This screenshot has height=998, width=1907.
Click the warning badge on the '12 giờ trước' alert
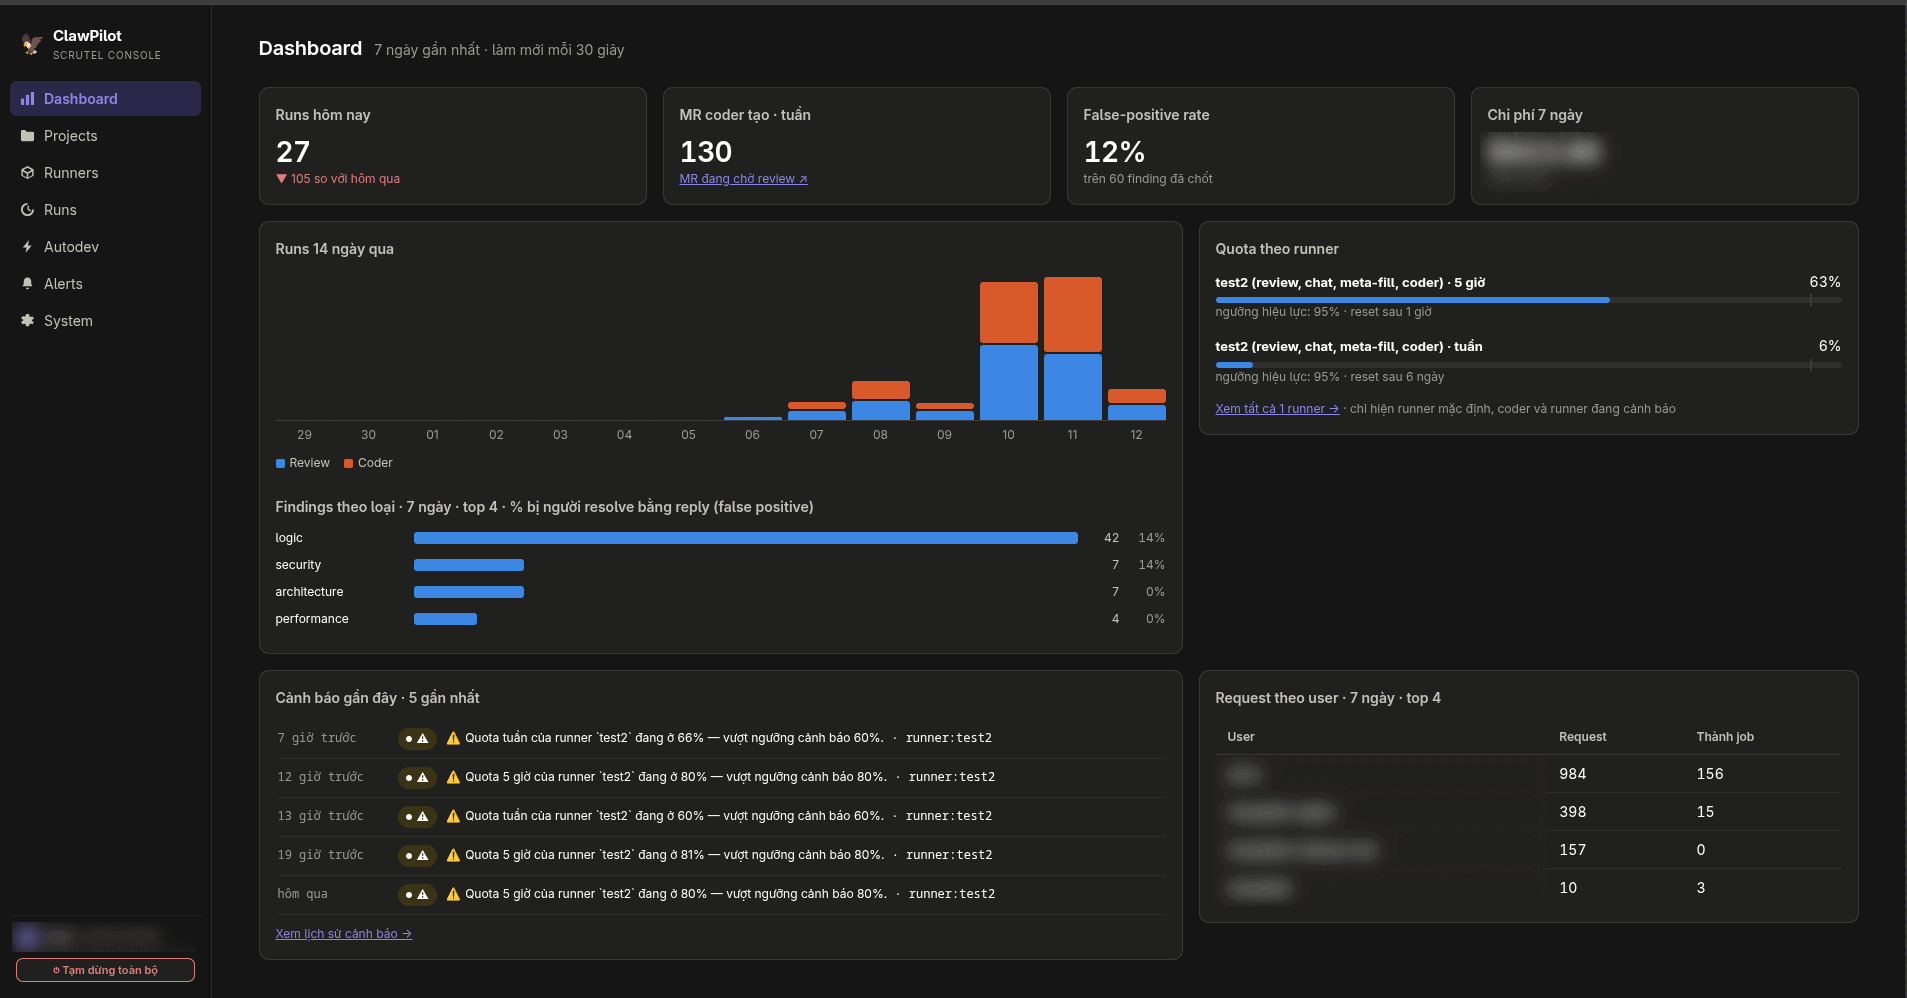coord(417,778)
